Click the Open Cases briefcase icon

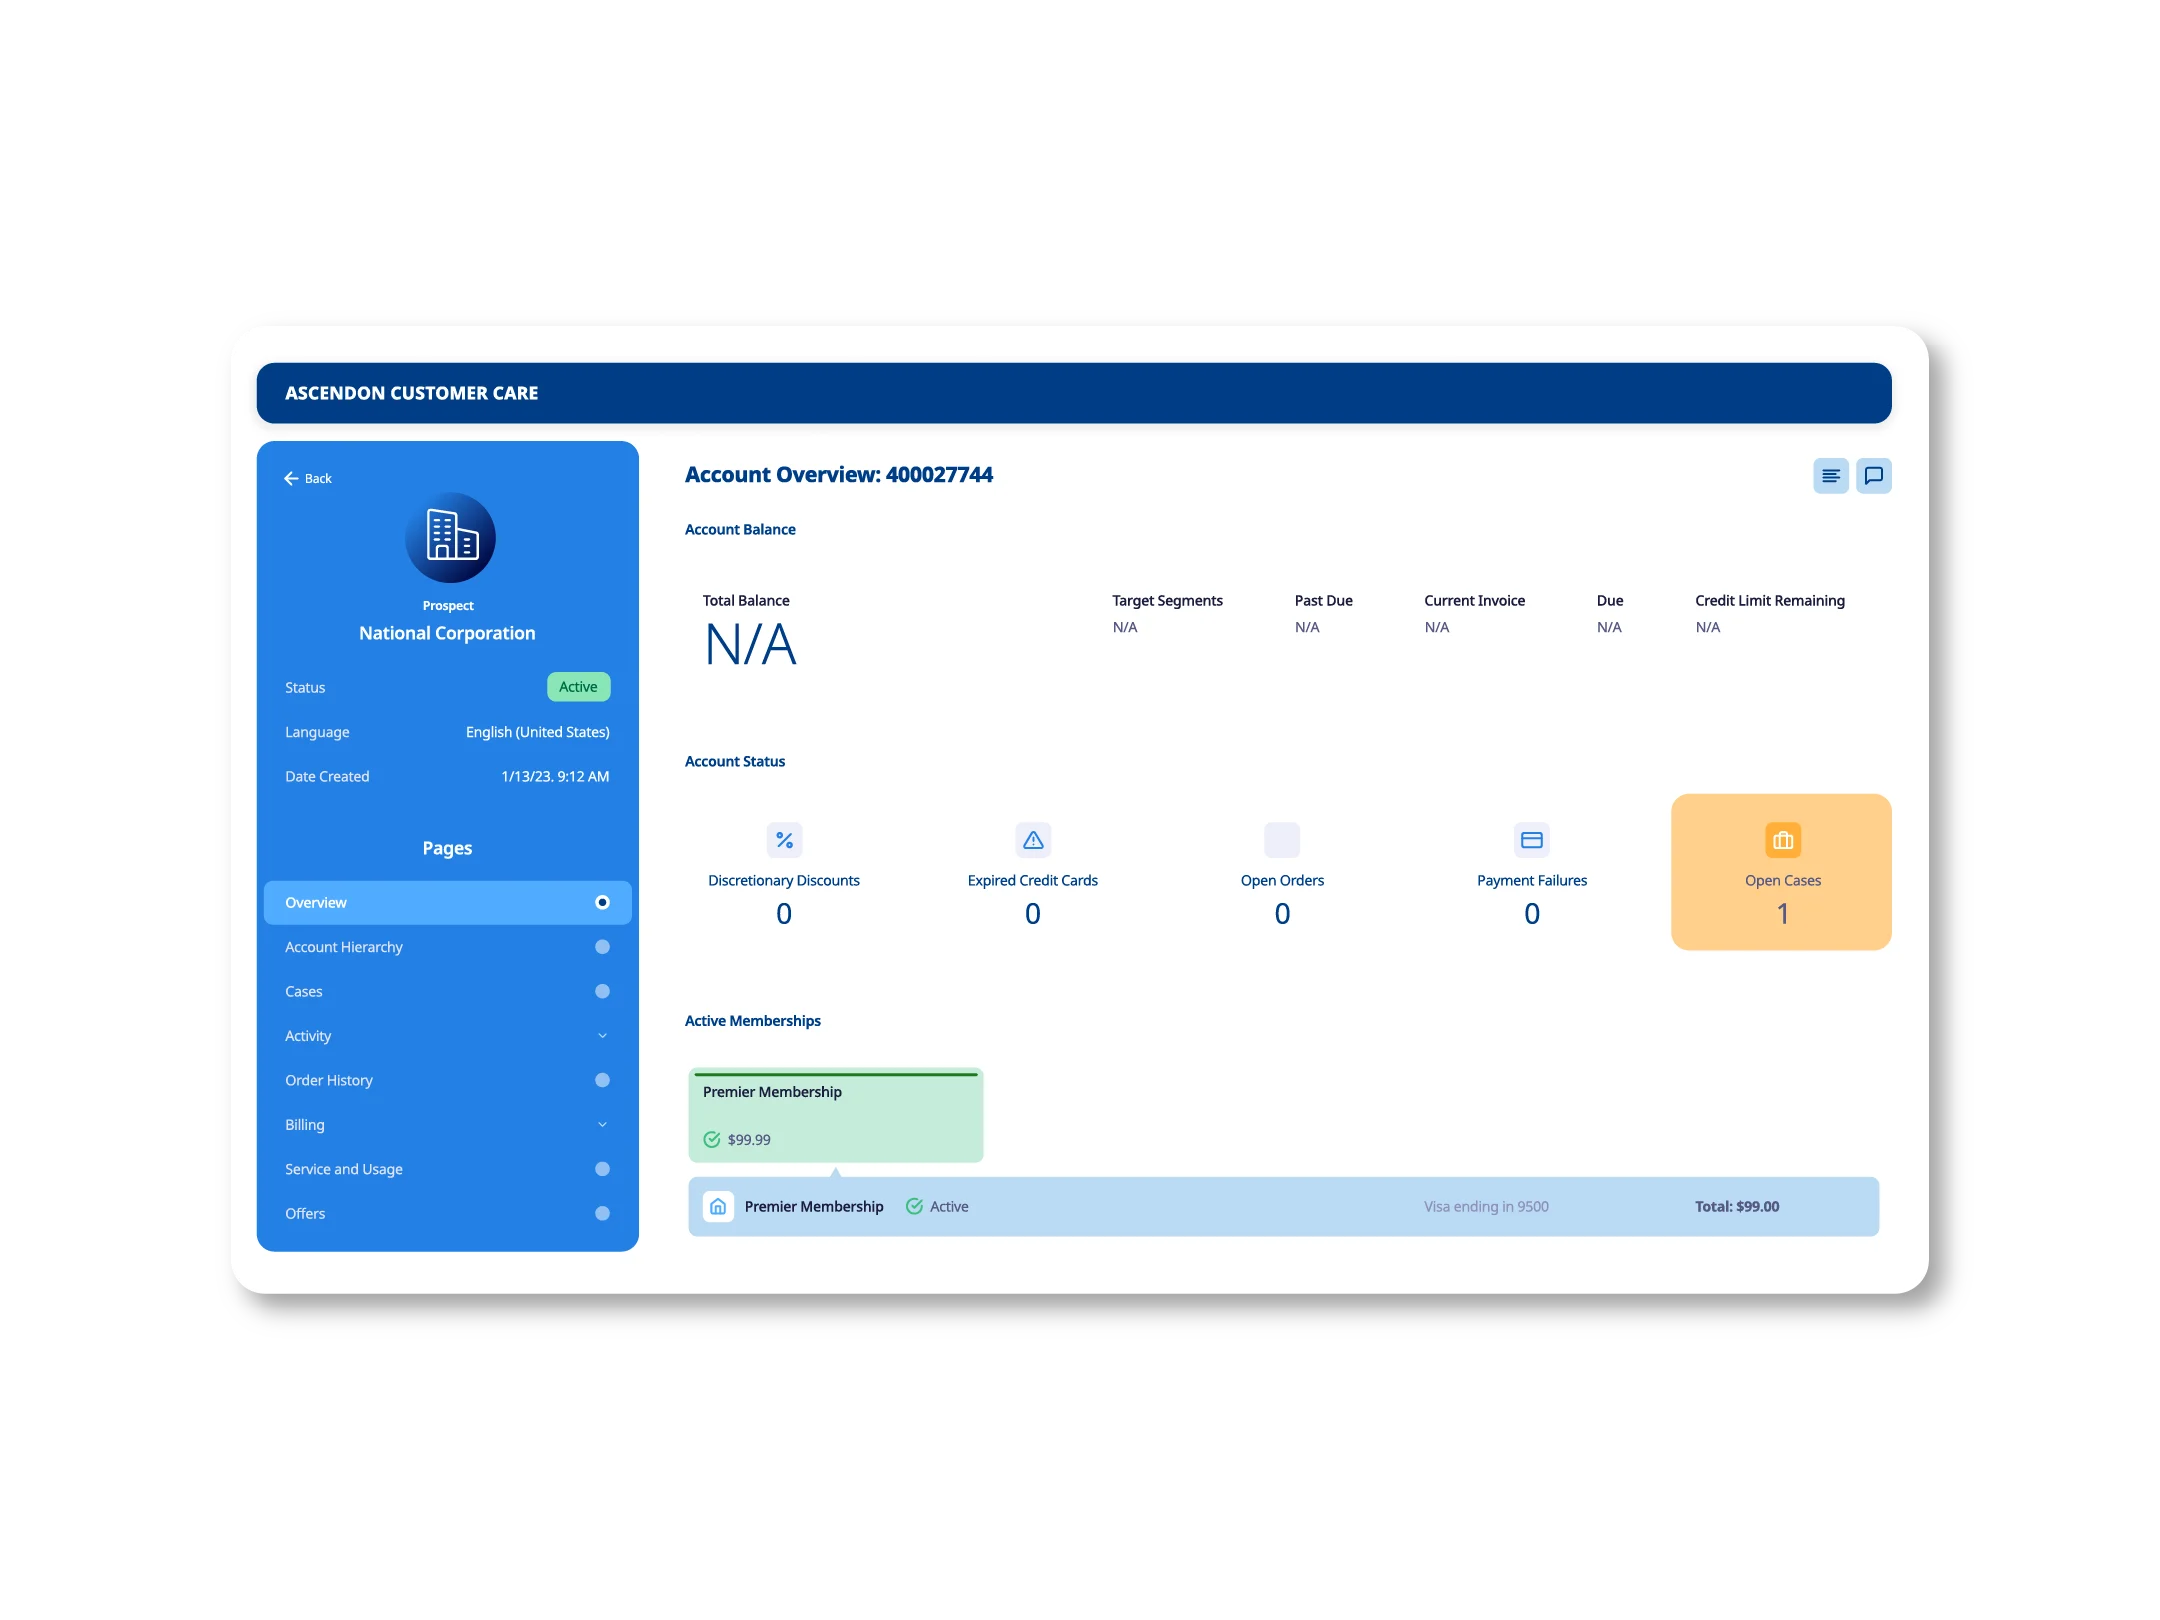coord(1782,840)
